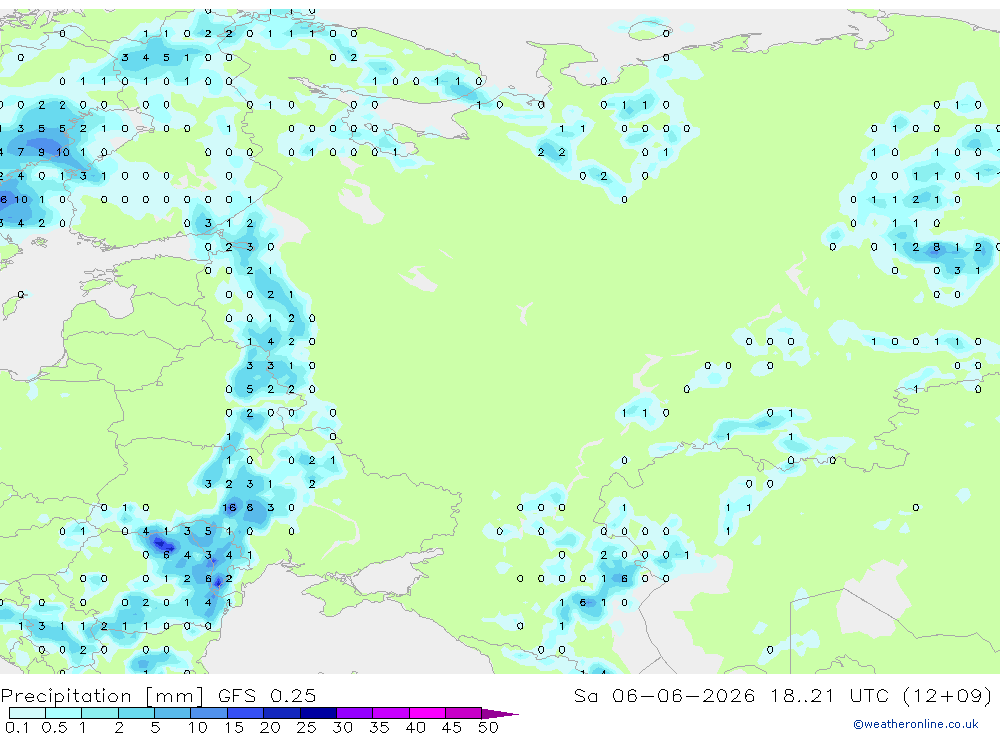Click the '18..21 UTC' time range text
This screenshot has width=1000, height=733.
[830, 696]
